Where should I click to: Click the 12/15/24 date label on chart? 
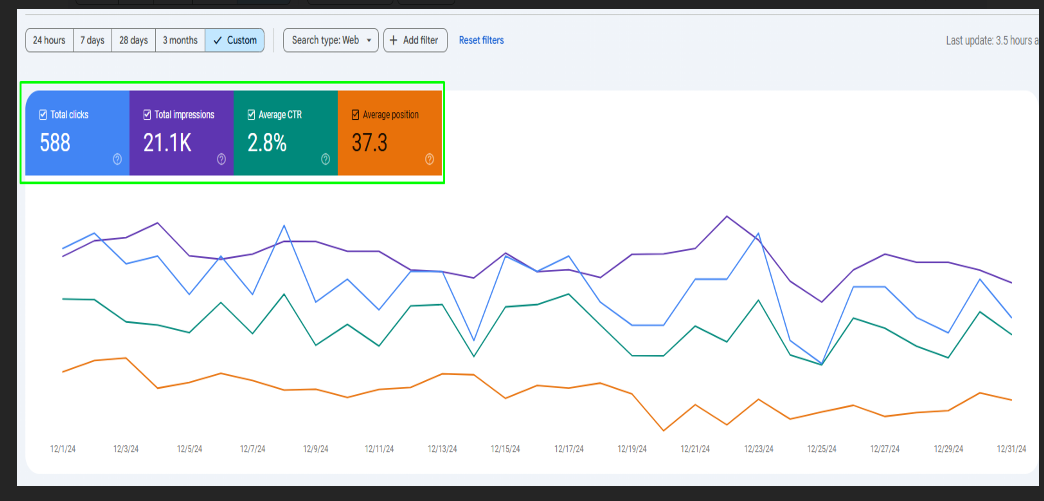coord(505,450)
